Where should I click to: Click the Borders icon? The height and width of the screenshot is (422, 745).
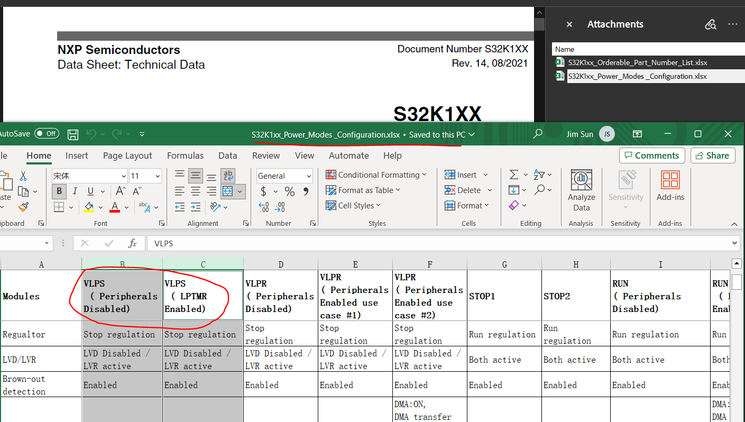click(59, 207)
